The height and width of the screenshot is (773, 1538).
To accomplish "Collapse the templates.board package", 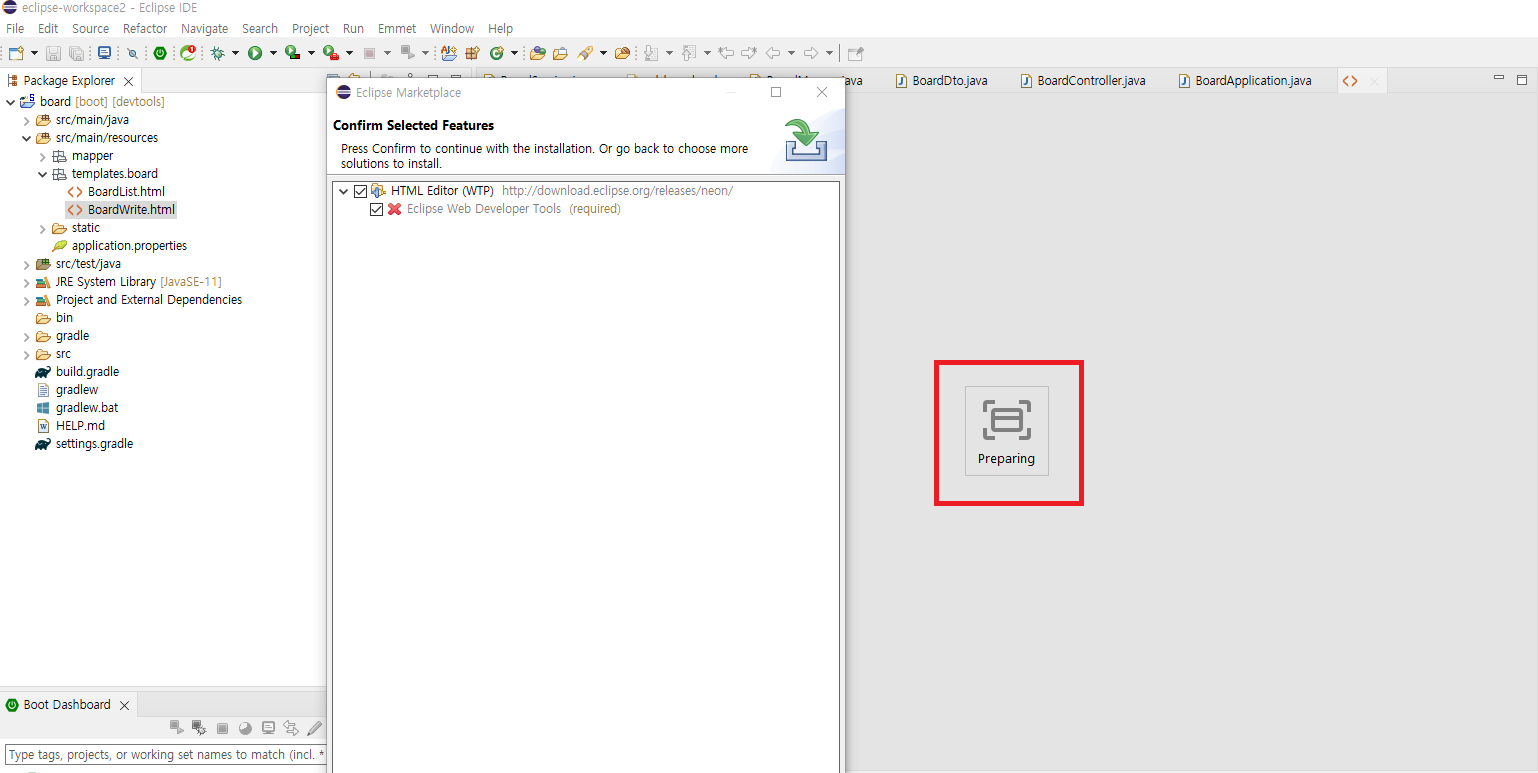I will (43, 174).
